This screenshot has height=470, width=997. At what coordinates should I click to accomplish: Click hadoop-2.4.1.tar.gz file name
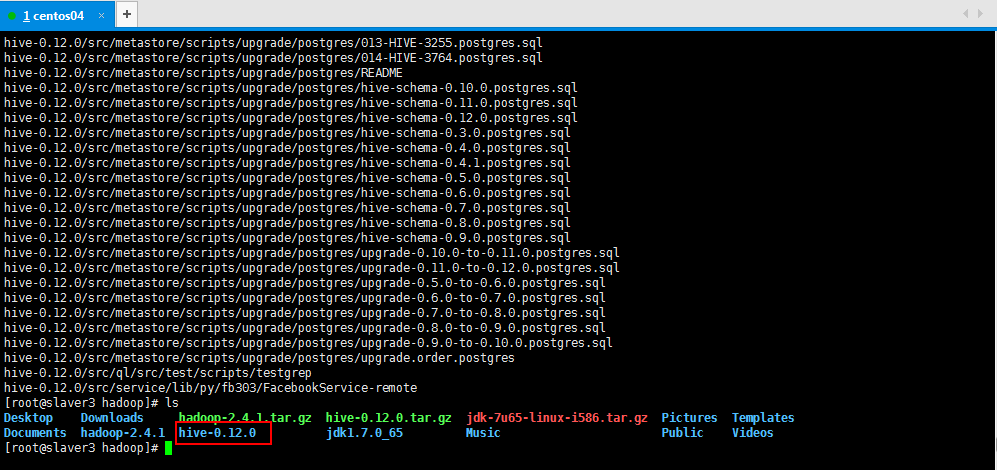[x=245, y=418]
